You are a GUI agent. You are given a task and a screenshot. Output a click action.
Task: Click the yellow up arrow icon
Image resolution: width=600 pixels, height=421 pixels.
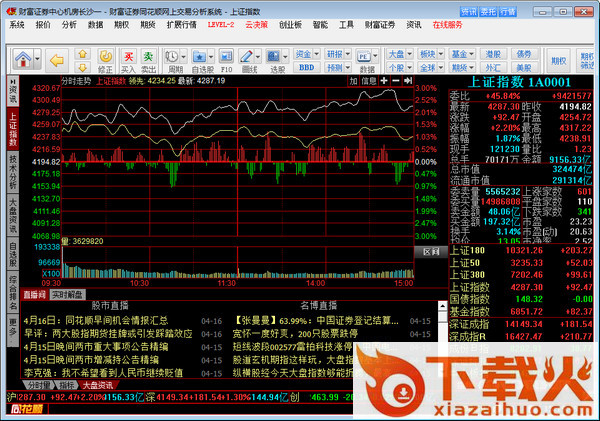click(83, 54)
